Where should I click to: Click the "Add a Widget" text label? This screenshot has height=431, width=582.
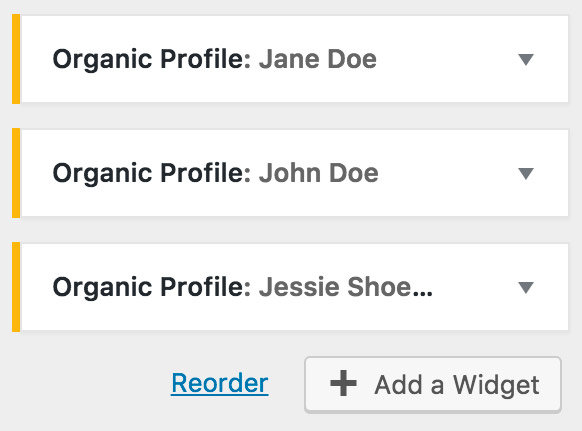457,385
